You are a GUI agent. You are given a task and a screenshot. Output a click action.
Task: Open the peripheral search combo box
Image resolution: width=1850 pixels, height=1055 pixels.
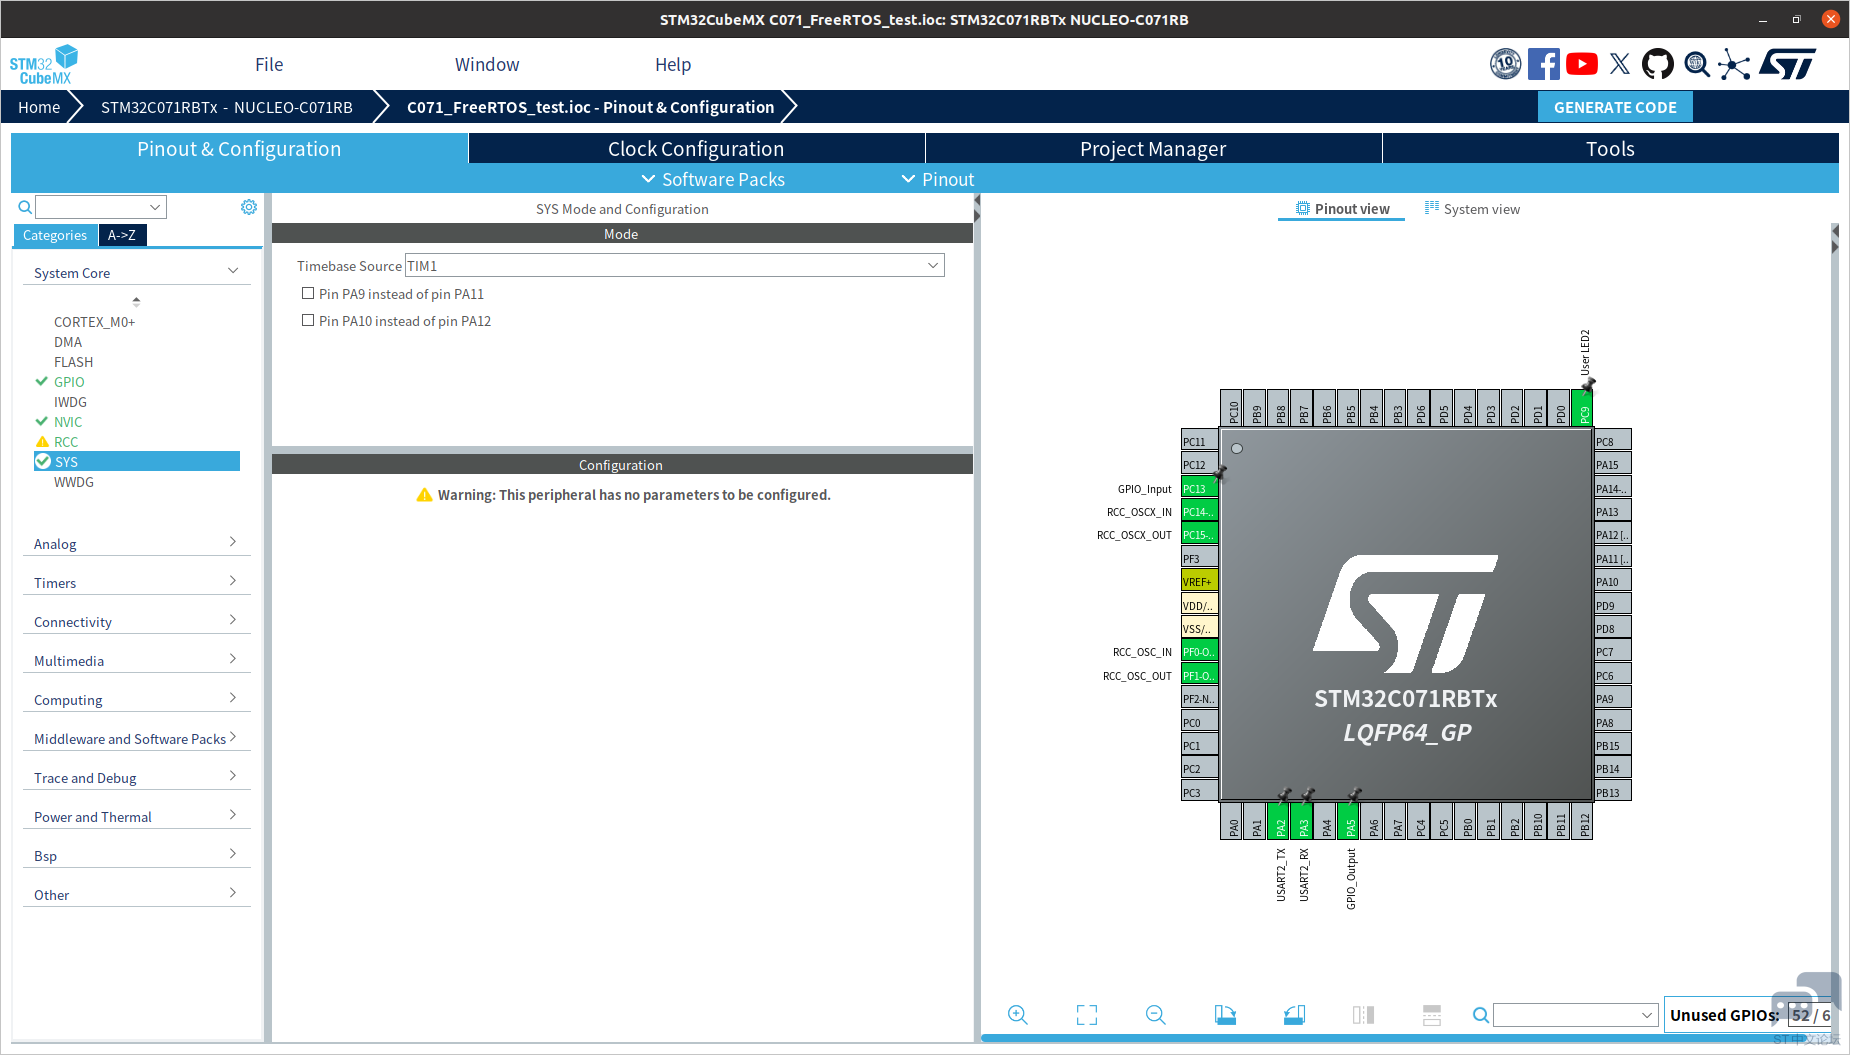(x=101, y=207)
